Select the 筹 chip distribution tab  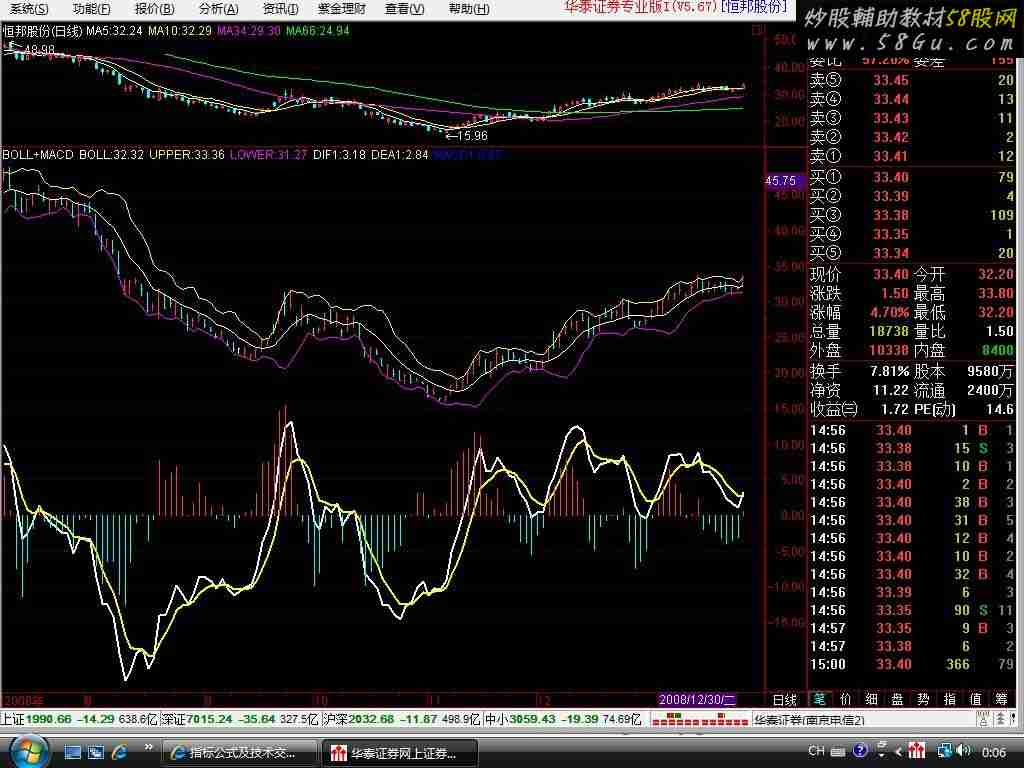[999, 699]
